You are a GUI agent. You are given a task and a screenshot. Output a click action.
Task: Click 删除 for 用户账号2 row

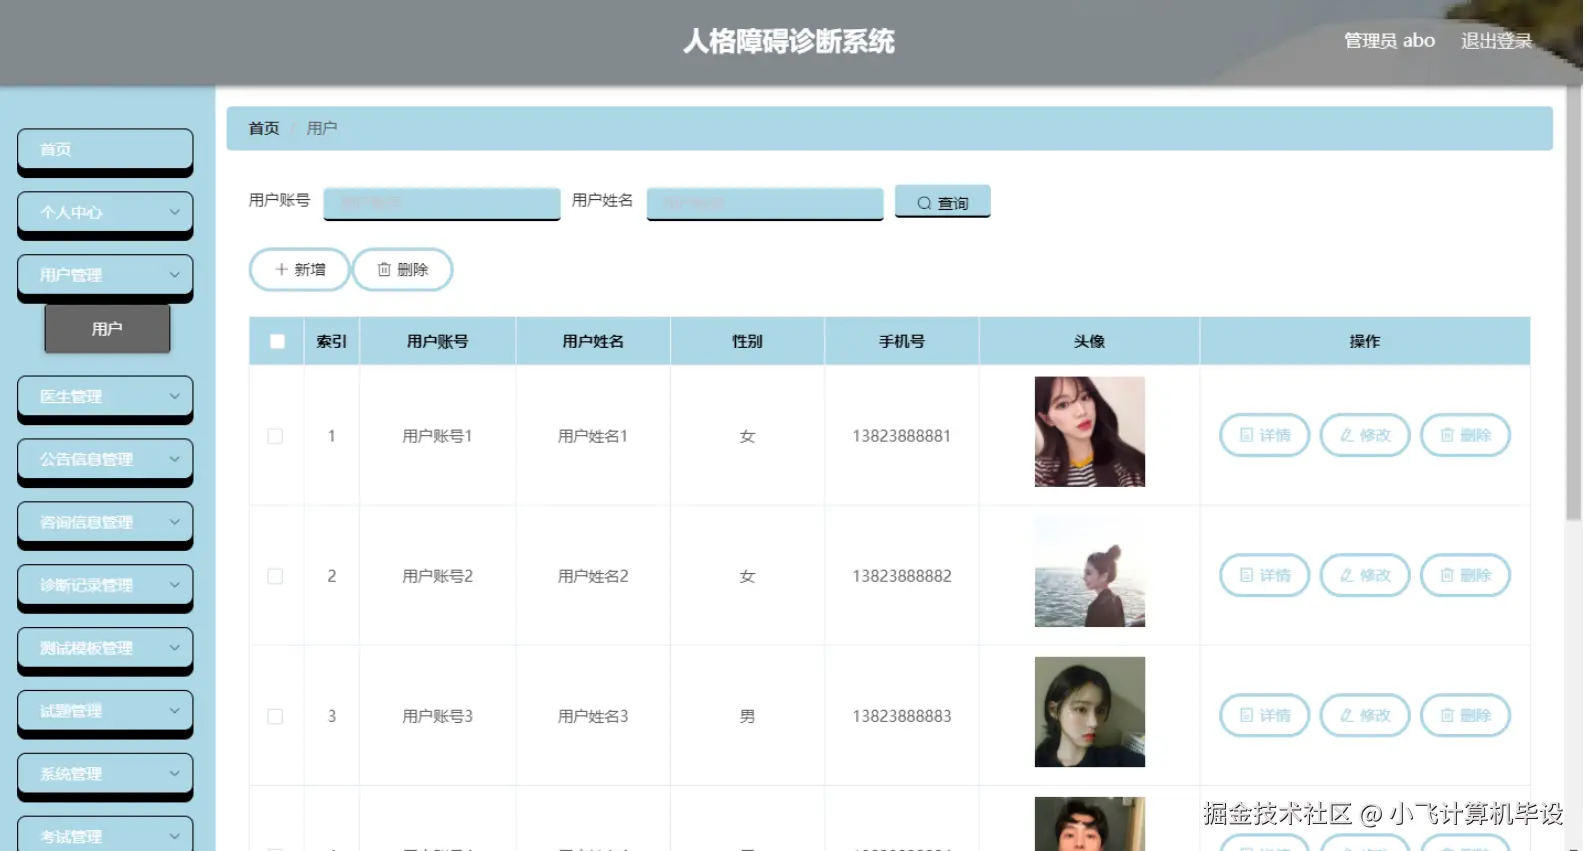click(x=1465, y=575)
